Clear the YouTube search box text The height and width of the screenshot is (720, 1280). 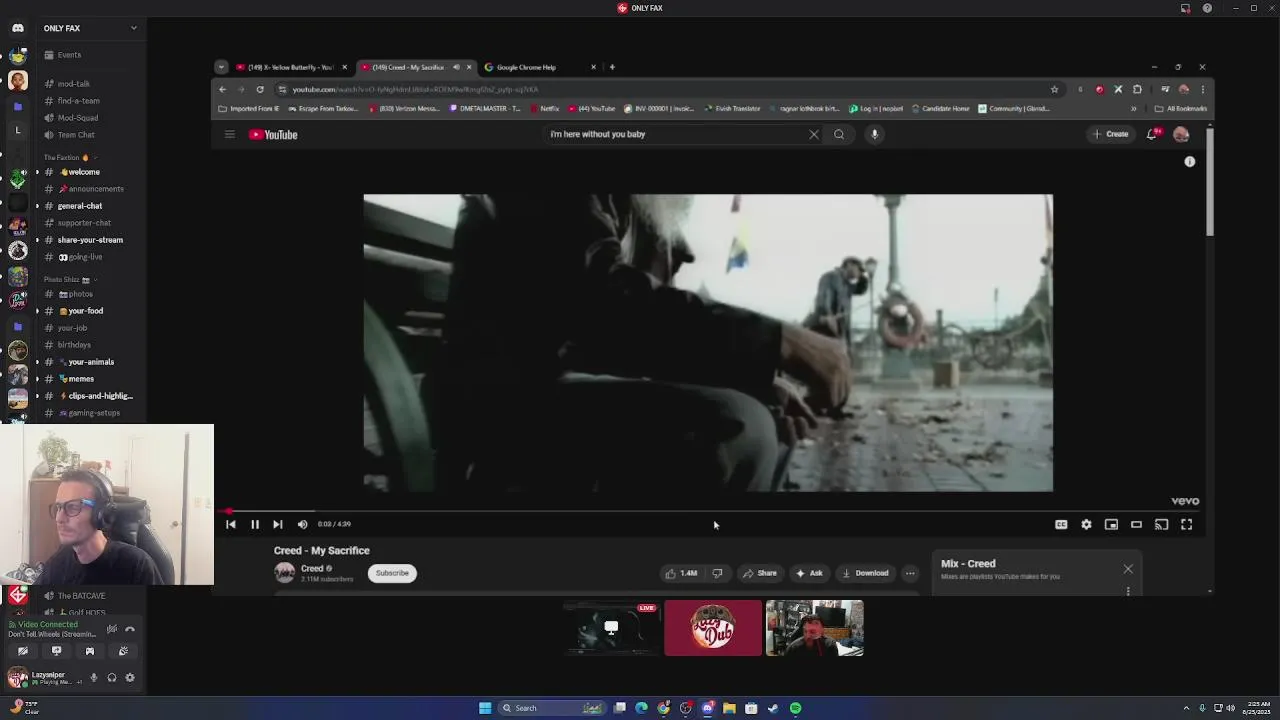coord(814,134)
